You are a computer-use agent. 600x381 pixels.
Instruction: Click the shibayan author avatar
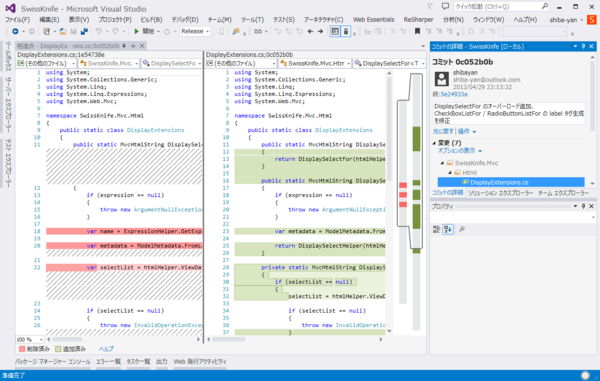pyautogui.click(x=442, y=79)
